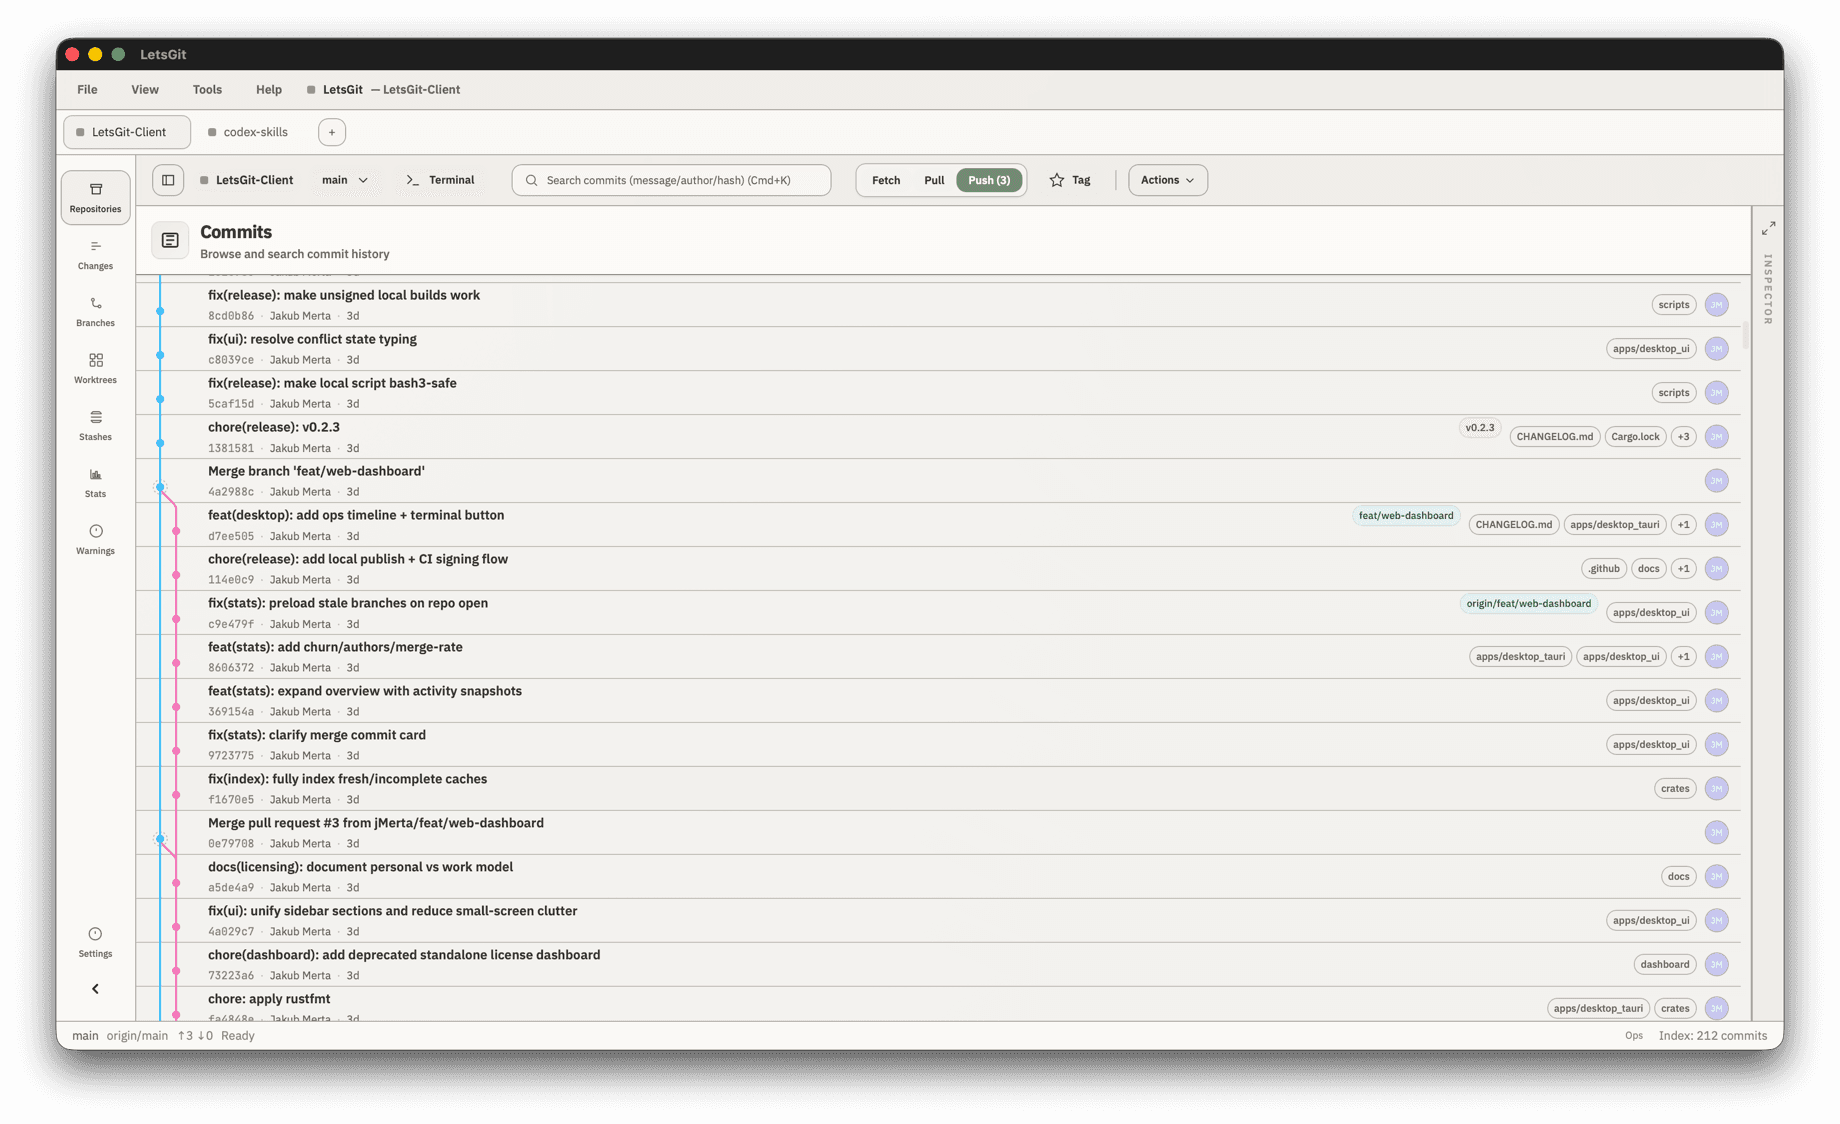The width and height of the screenshot is (1840, 1124).
Task: Expand the +3 files badge on v0.2.3 commit
Action: pyautogui.click(x=1684, y=436)
